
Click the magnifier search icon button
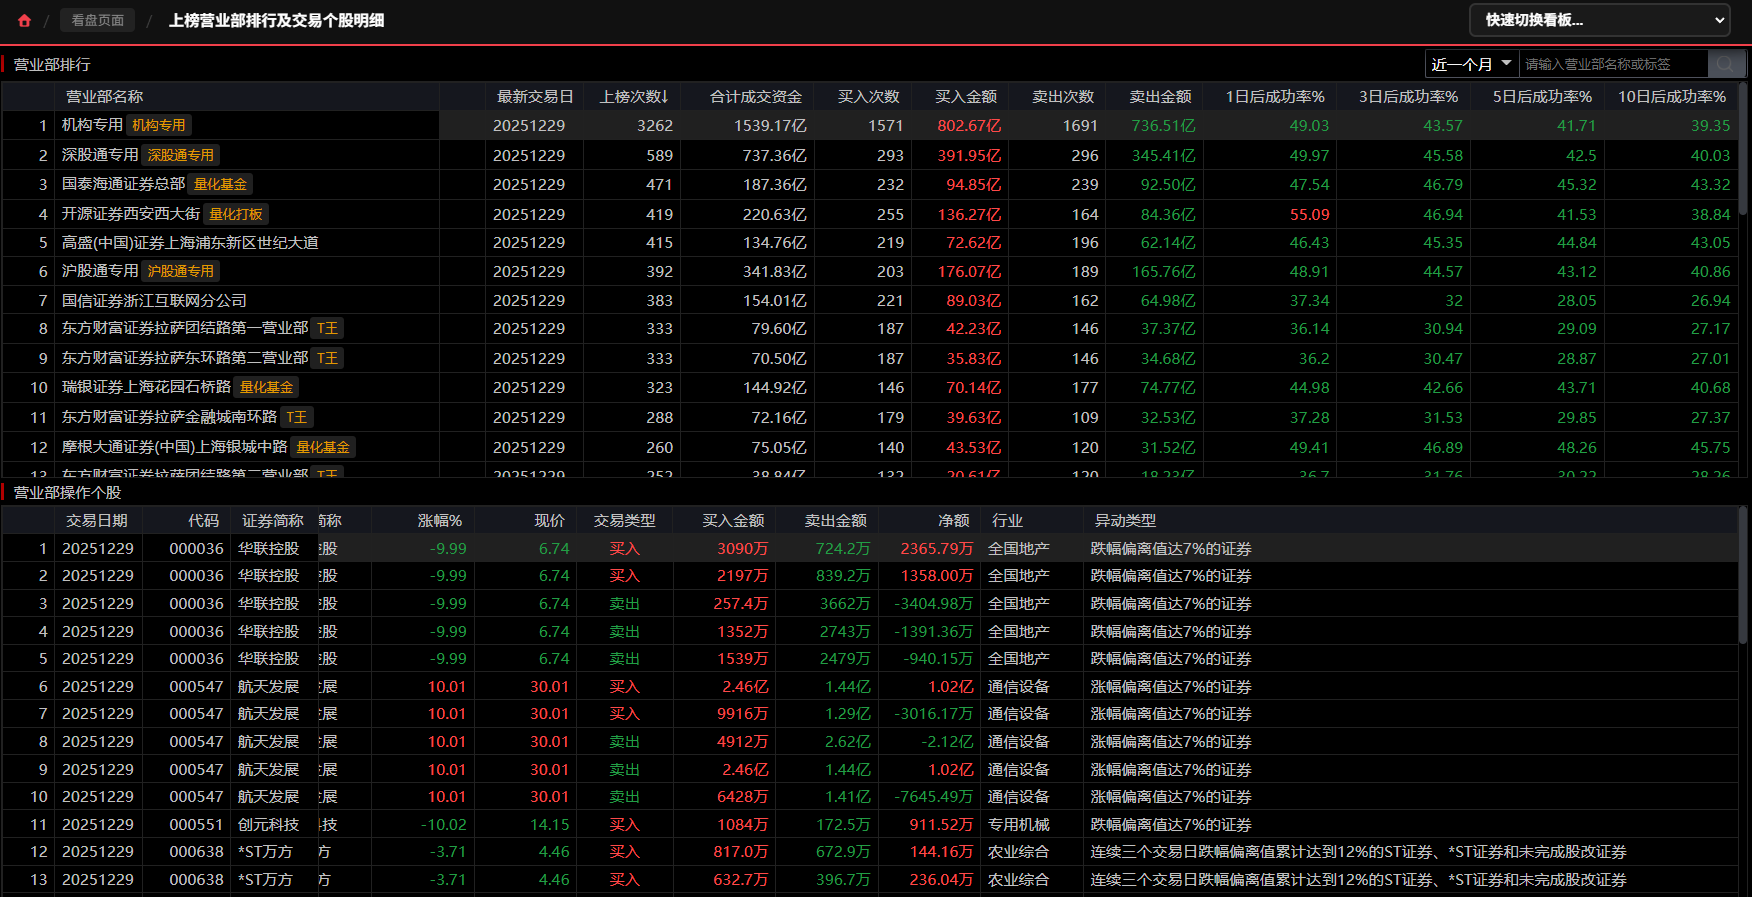1726,64
